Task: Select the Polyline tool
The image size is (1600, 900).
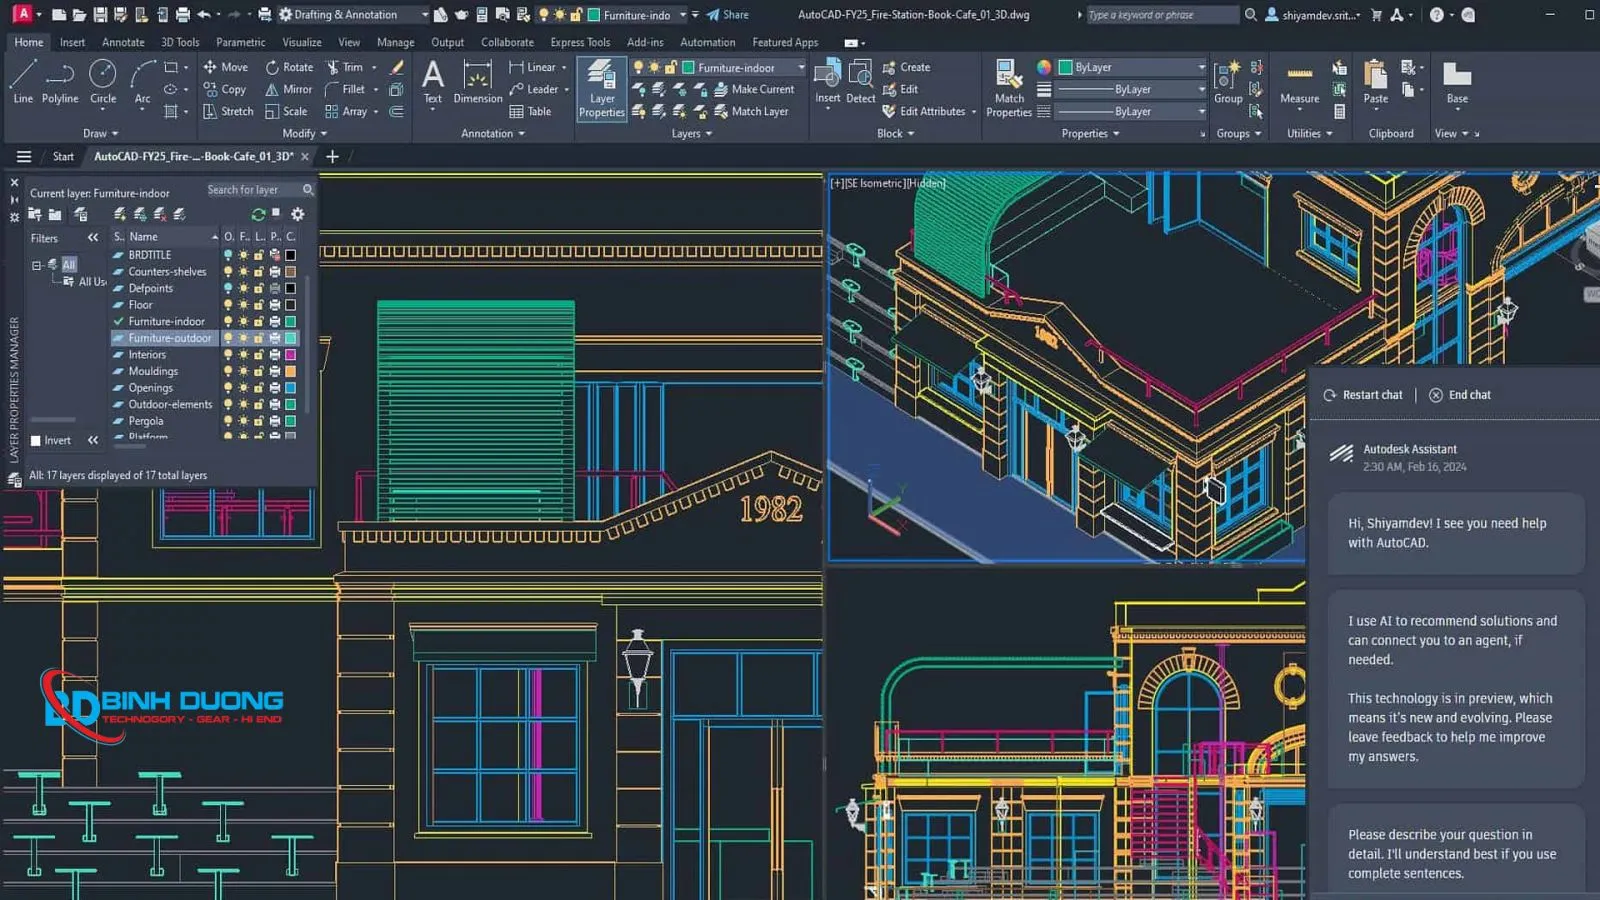Action: tap(59, 80)
